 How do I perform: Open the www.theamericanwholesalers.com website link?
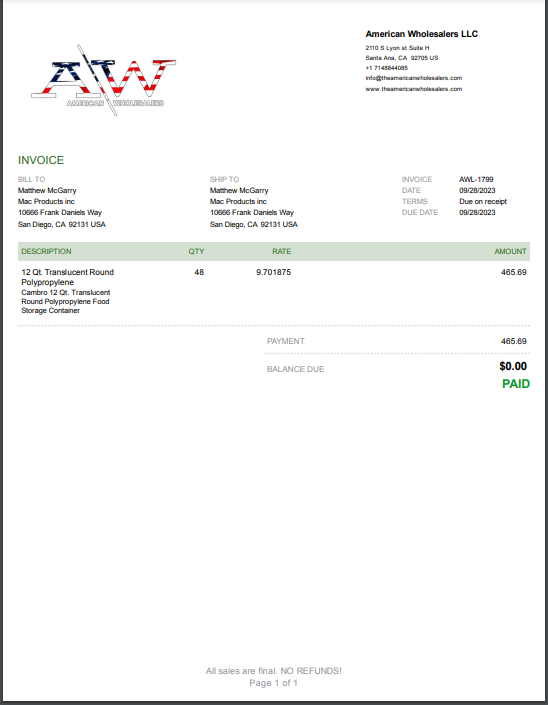click(x=414, y=89)
